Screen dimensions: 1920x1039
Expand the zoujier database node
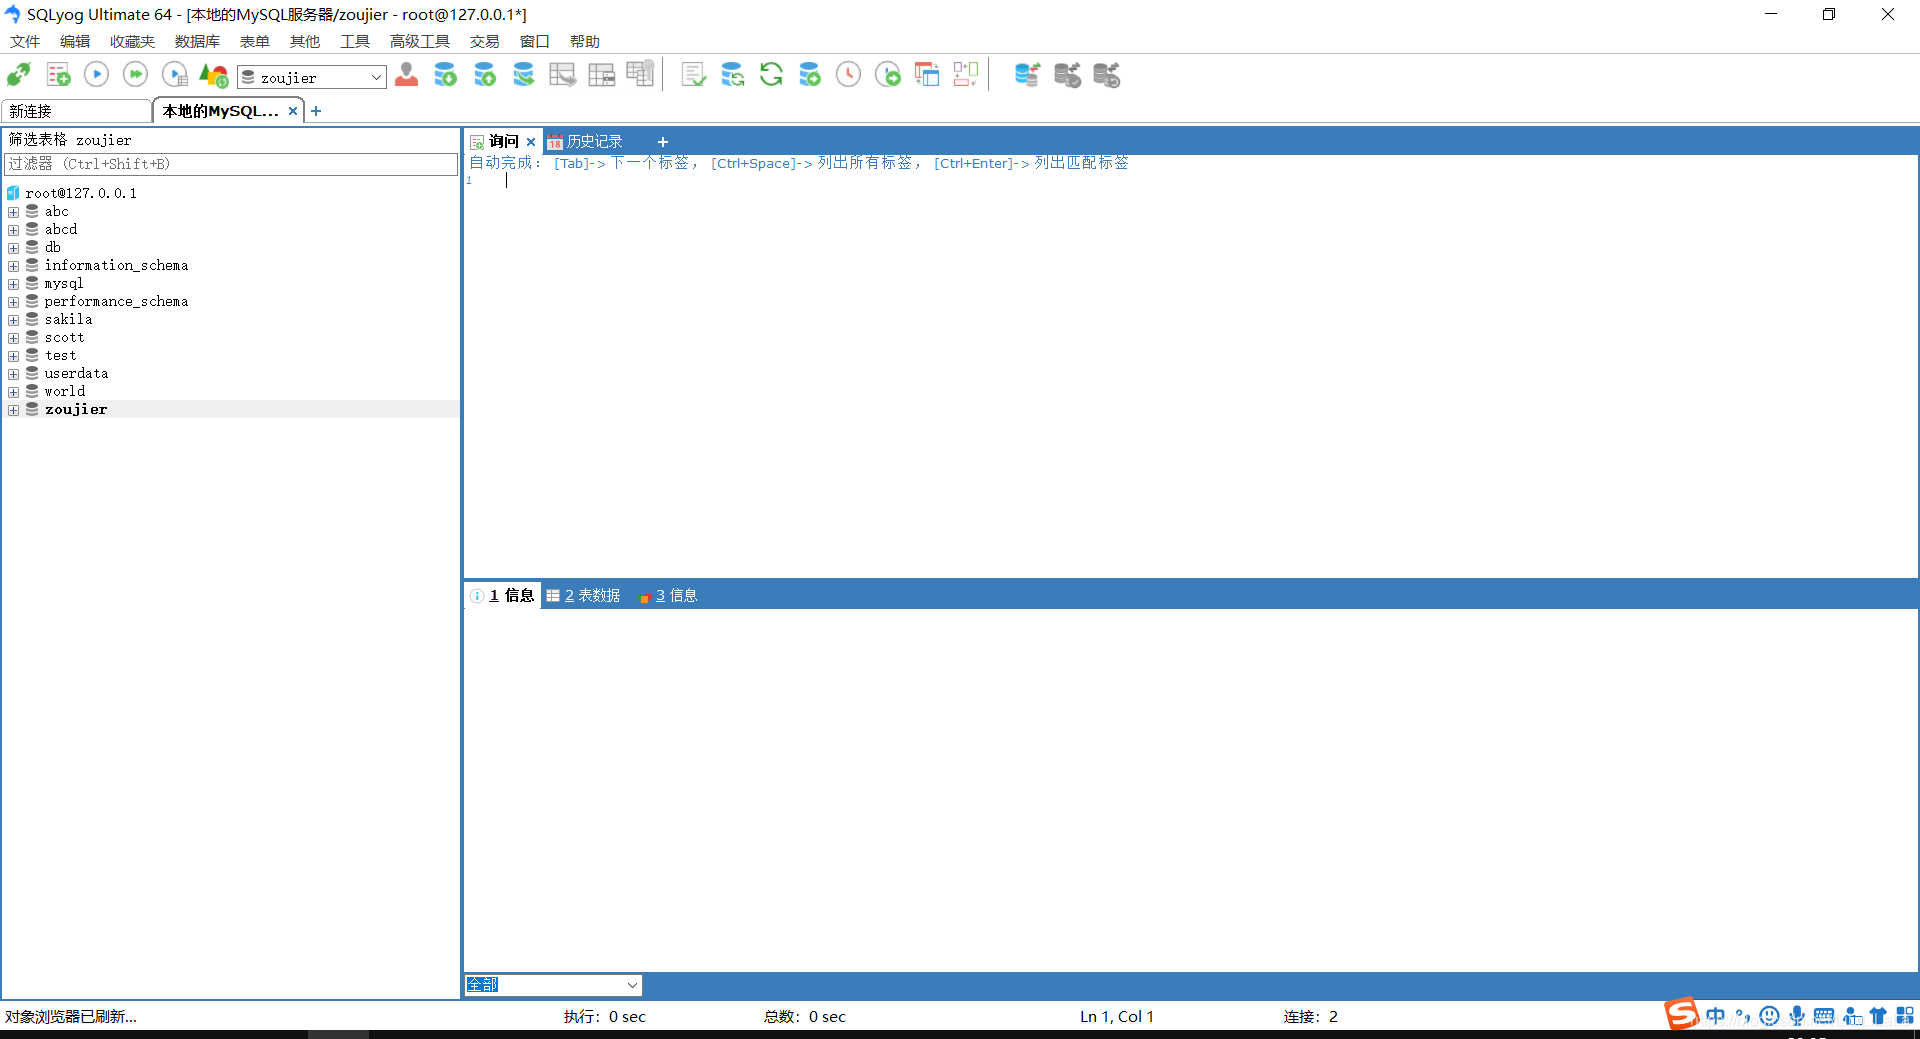tap(14, 410)
